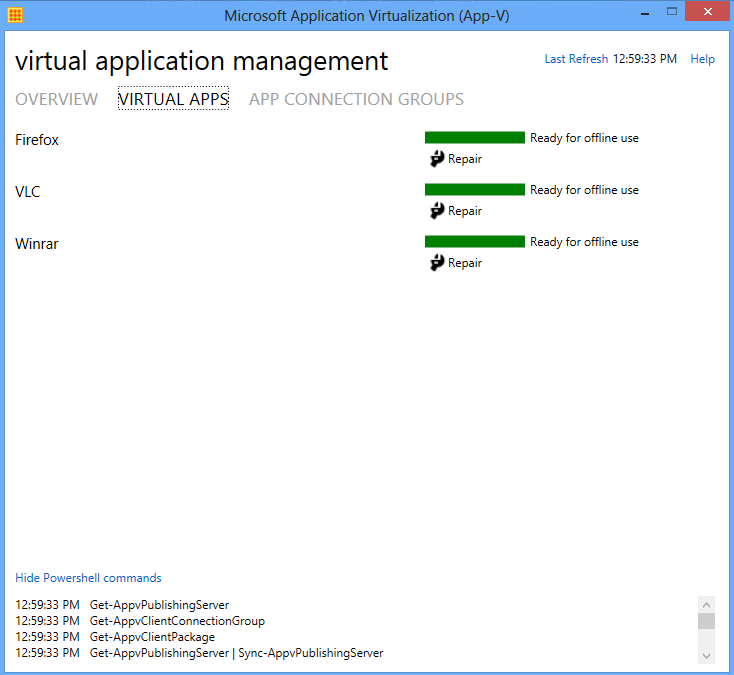Switch to the Overview tab
734x675 pixels.
56,99
